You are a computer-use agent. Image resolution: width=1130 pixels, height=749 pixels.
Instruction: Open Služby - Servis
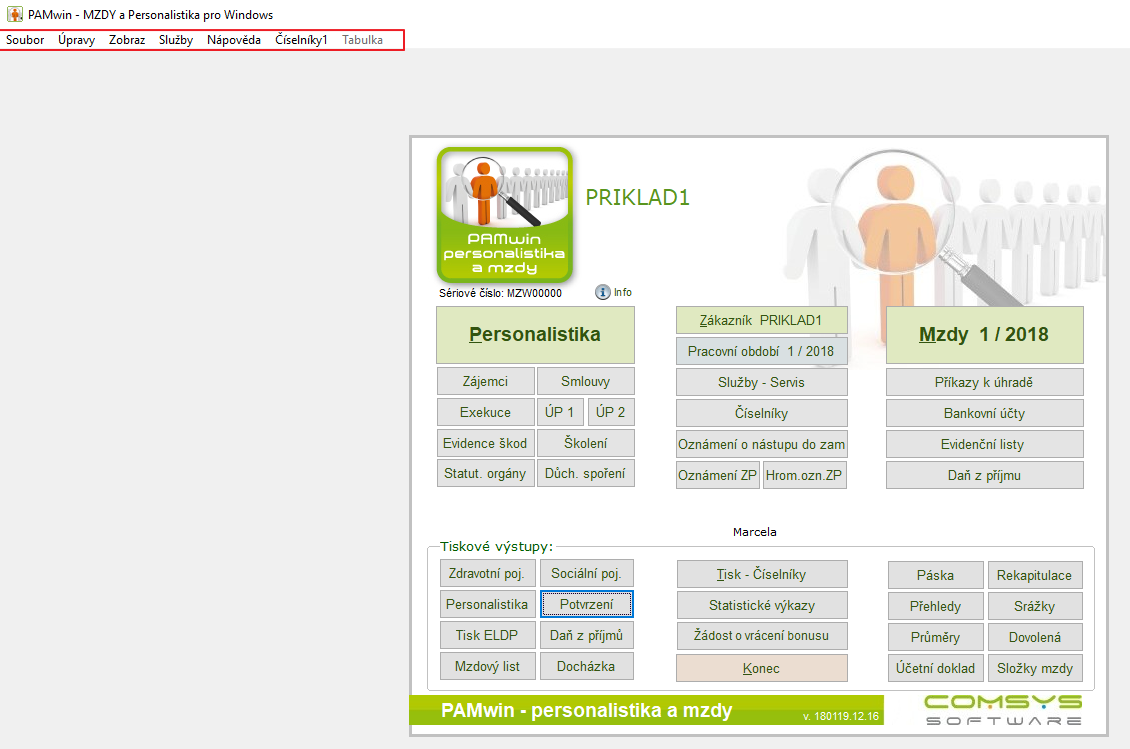click(x=762, y=382)
